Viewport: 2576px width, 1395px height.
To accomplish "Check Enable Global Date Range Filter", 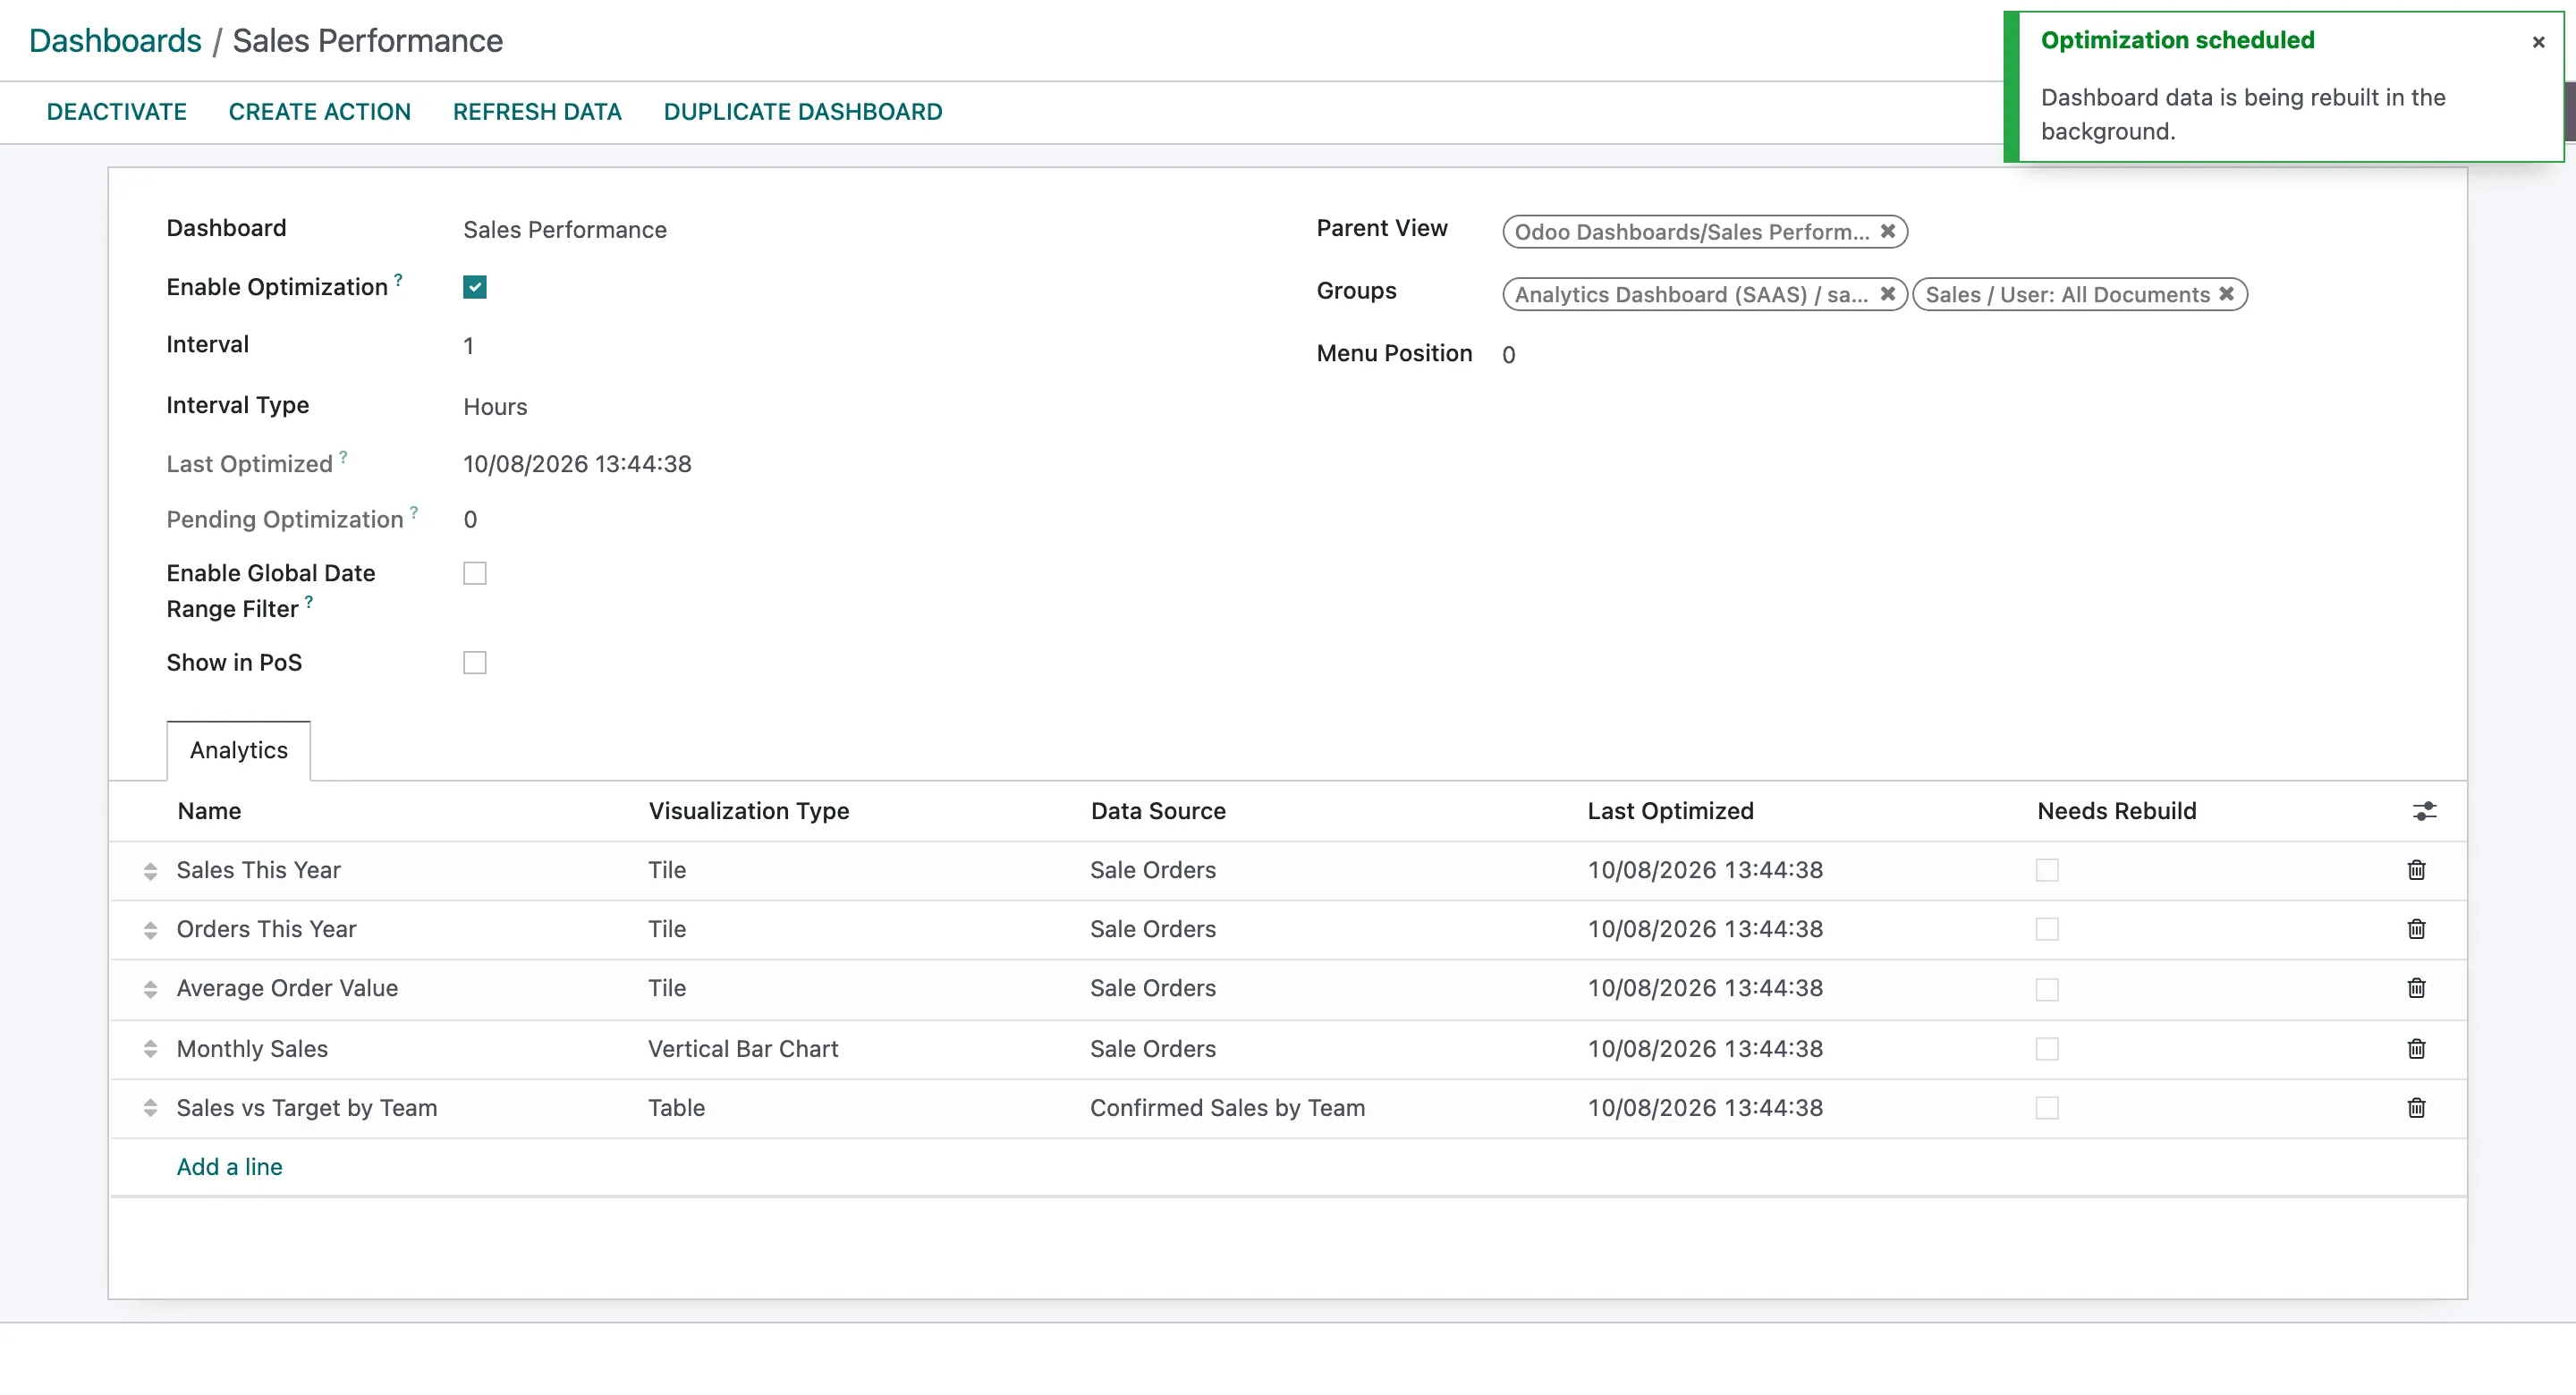I will click(475, 573).
